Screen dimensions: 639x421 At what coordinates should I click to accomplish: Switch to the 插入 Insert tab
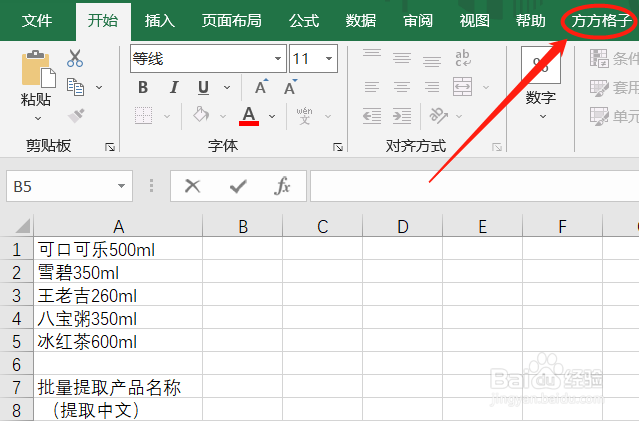[x=160, y=21]
